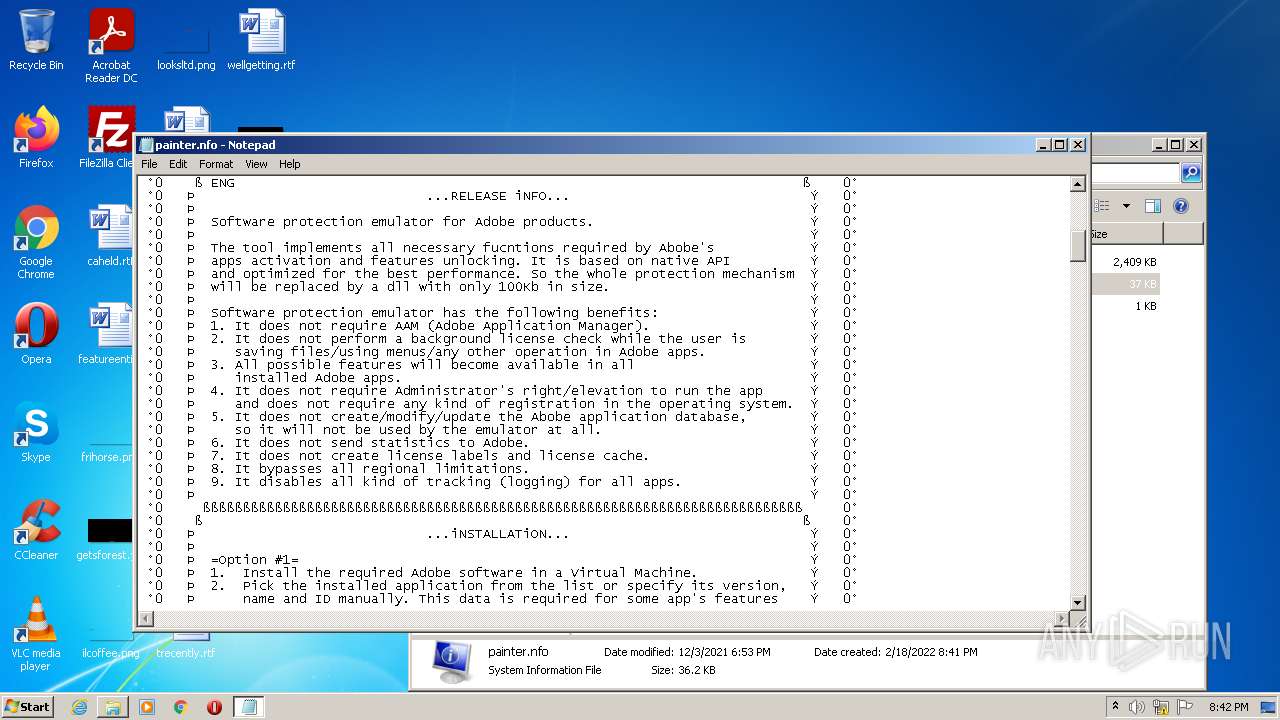Click Notepad's vertical scrollbar thumb
Viewport: 1280px width, 720px height.
point(1078,245)
